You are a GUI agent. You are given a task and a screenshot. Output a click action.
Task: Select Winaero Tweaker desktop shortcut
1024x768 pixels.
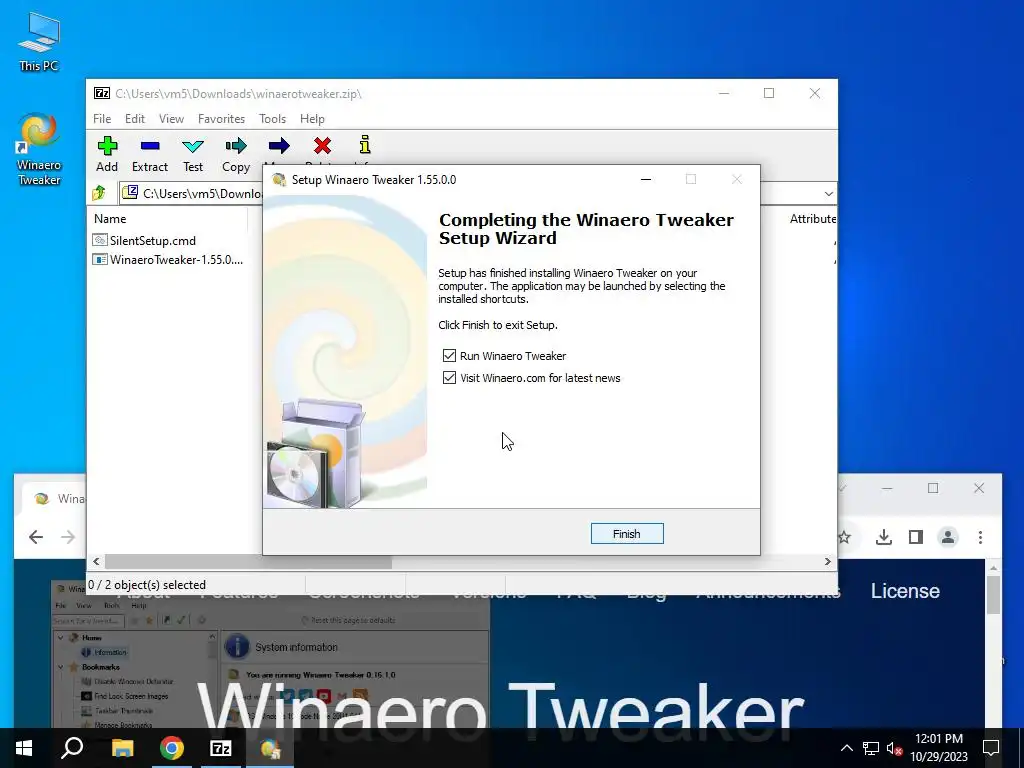click(x=39, y=150)
